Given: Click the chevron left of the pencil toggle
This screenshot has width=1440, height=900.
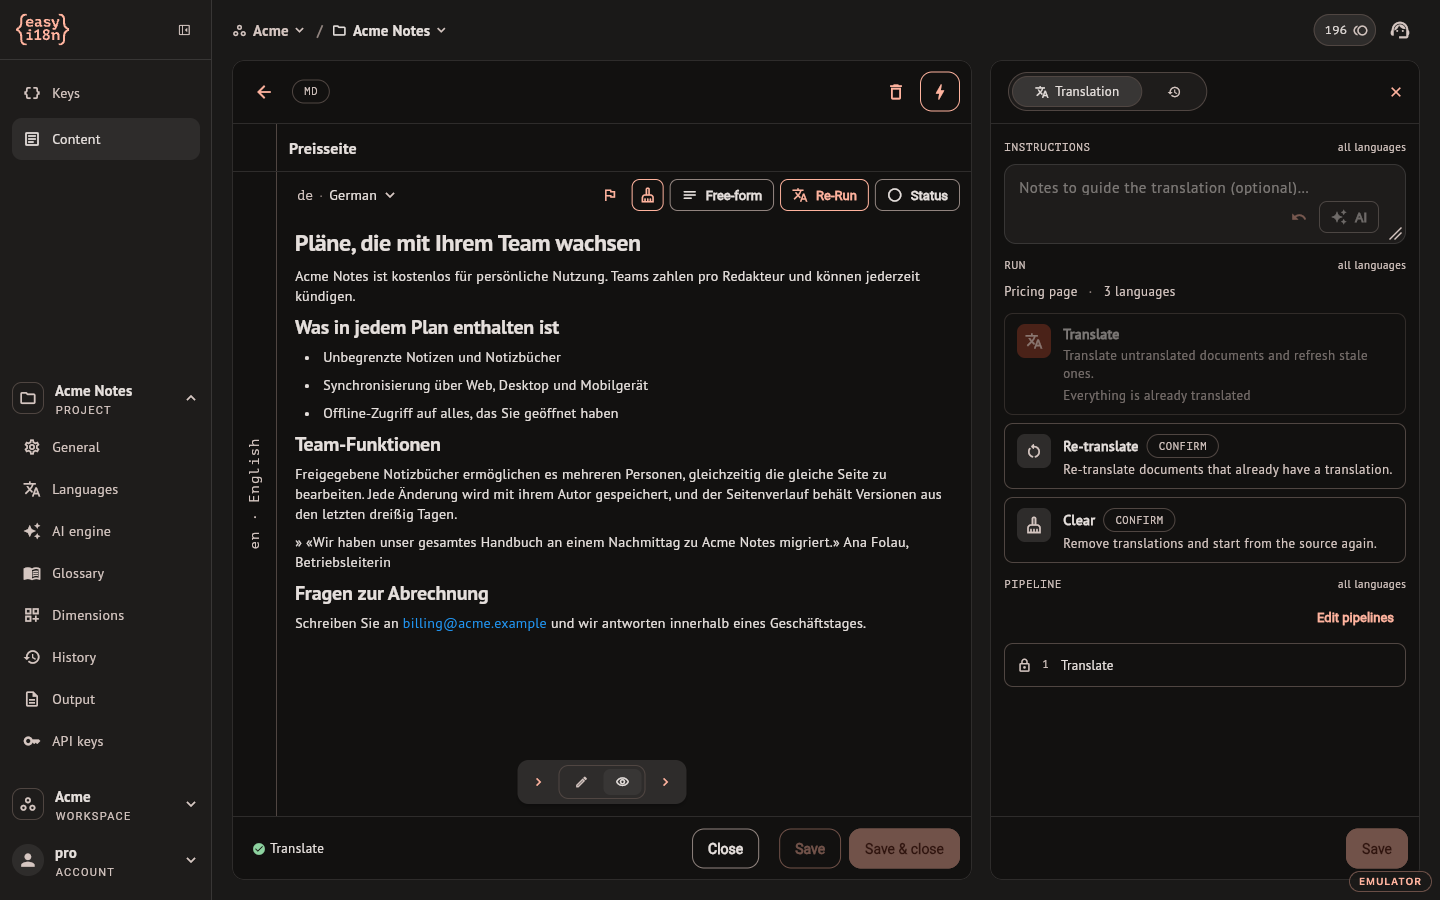Looking at the screenshot, I should coord(538,782).
